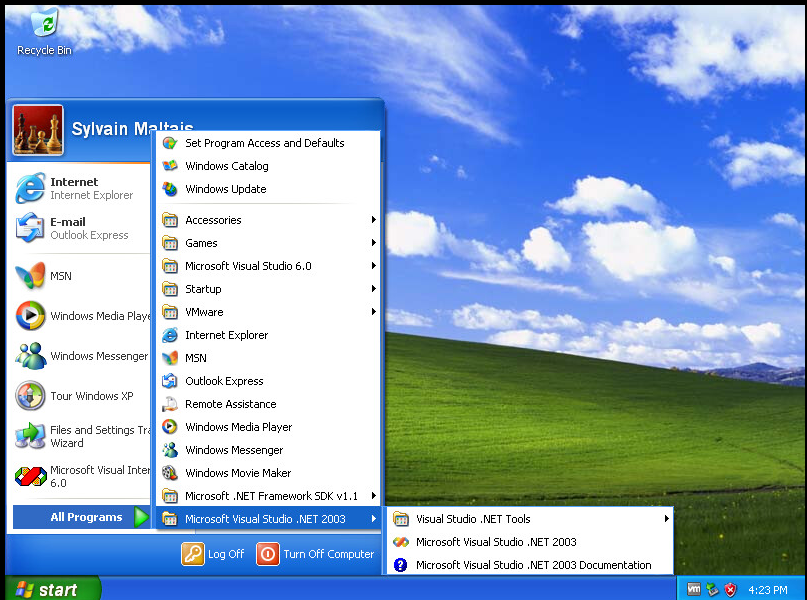The height and width of the screenshot is (600, 807).
Task: Click the security shield tray icon
Action: (731, 589)
